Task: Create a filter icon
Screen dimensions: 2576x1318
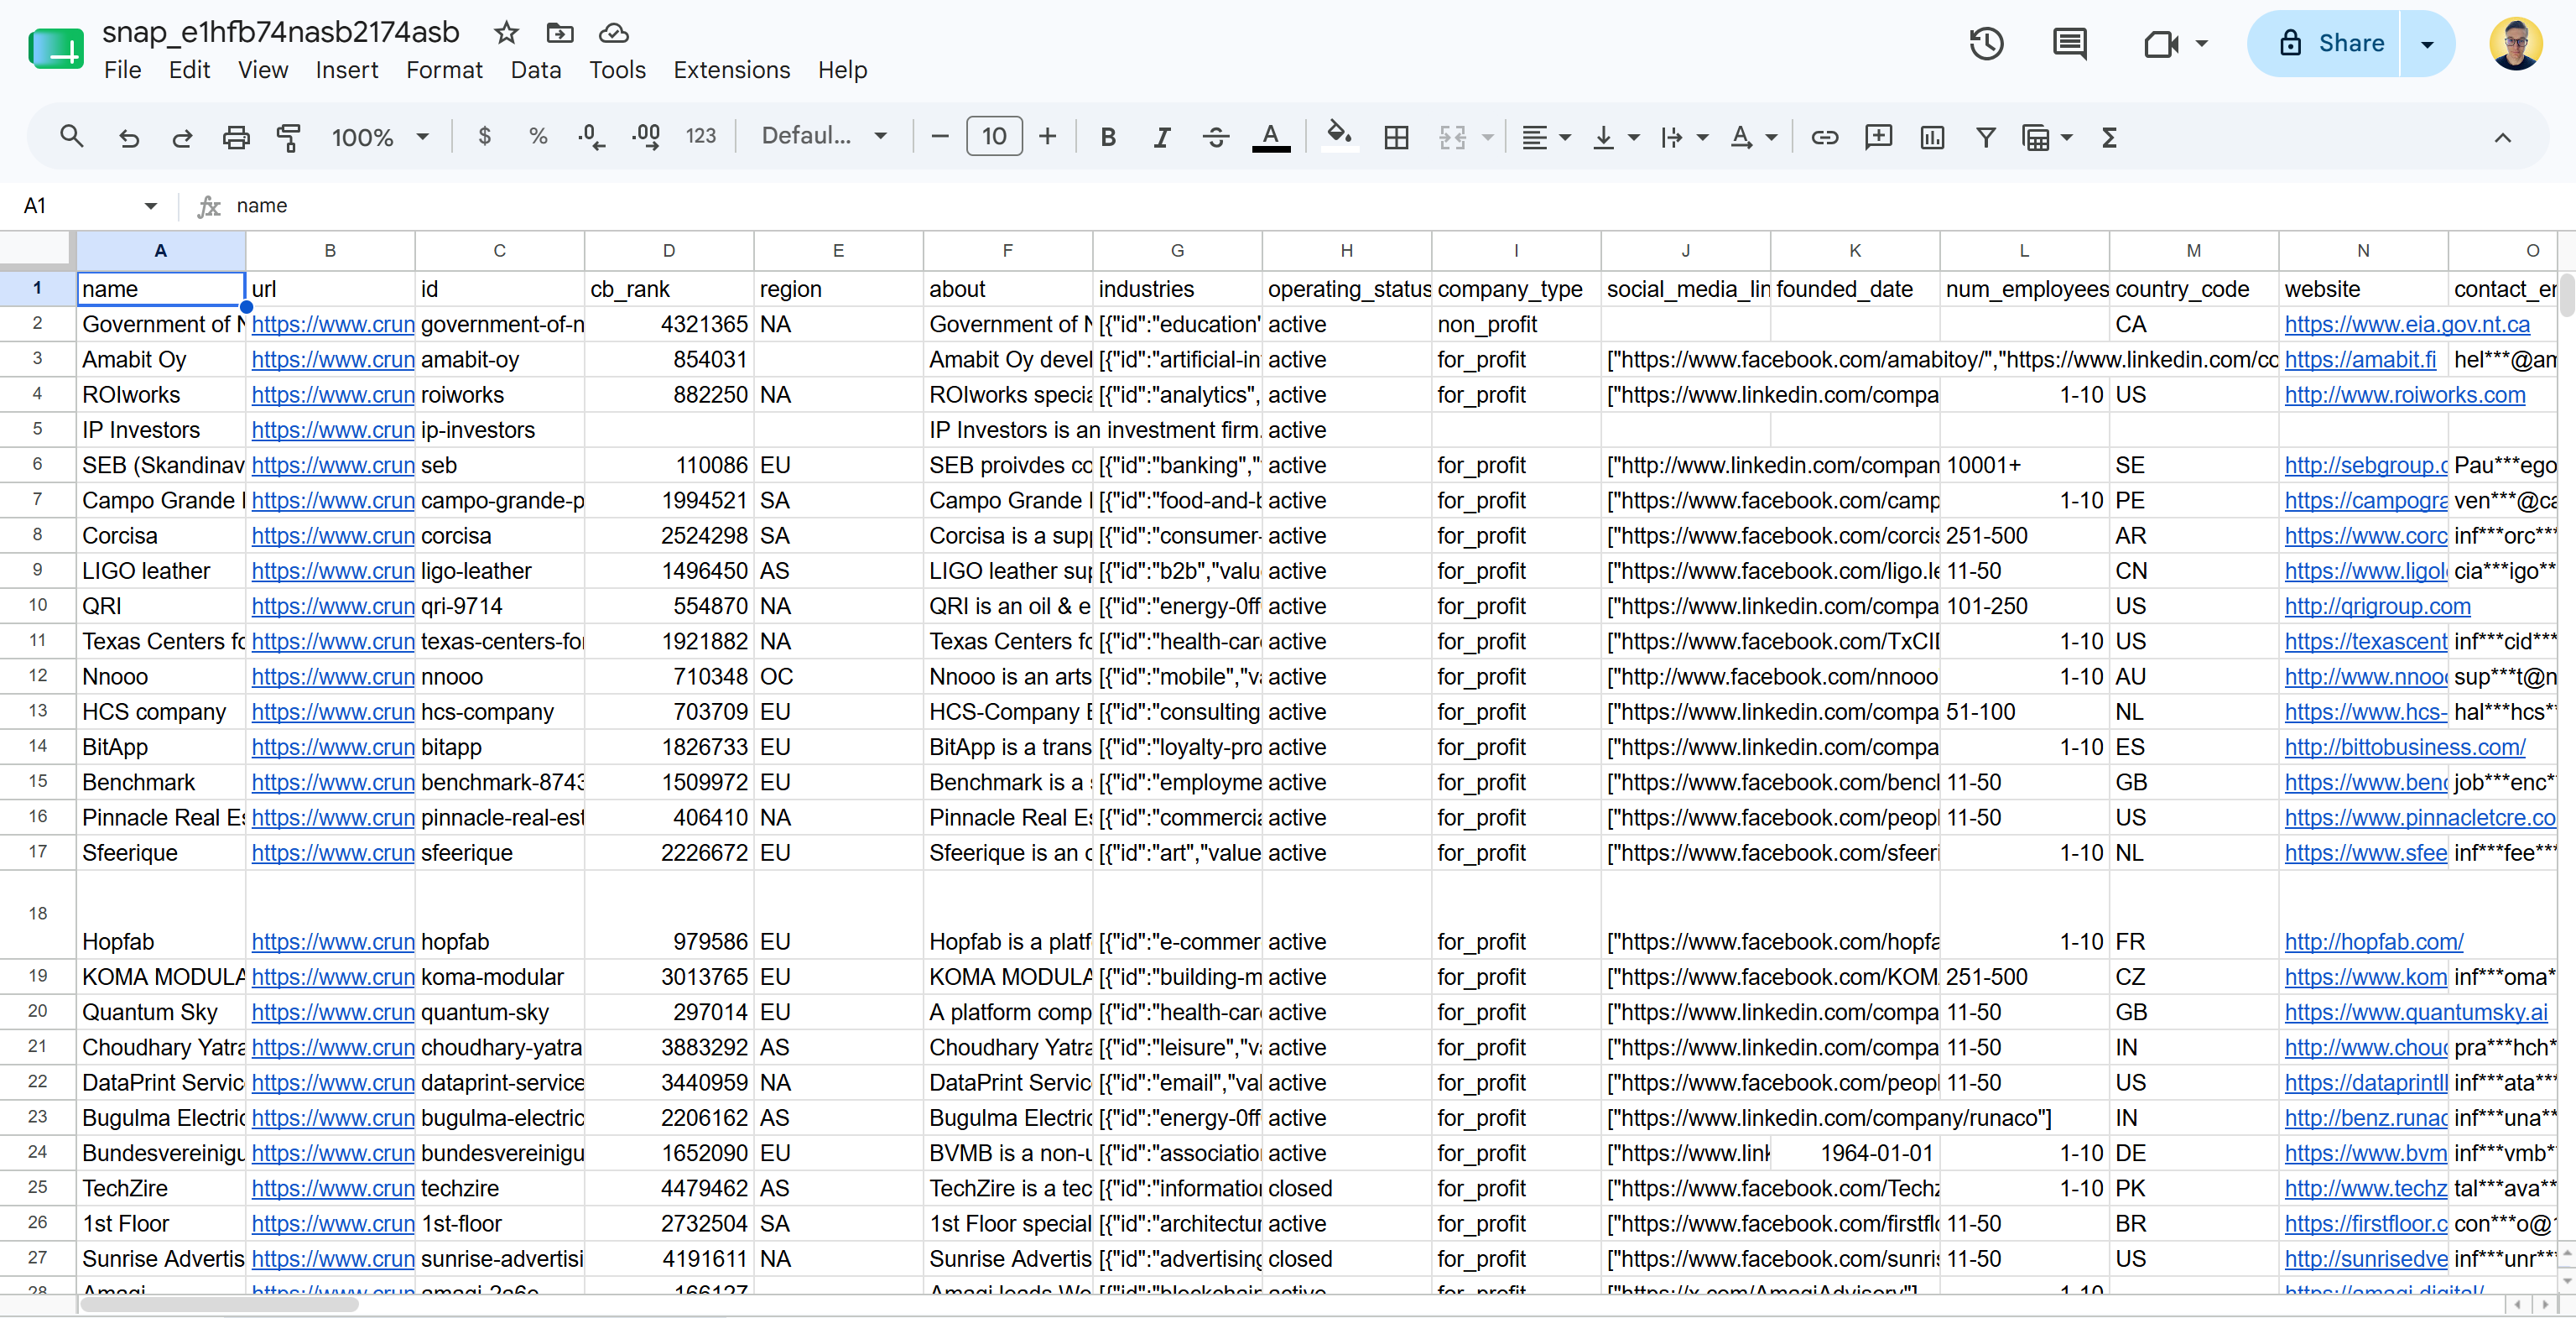Action: click(1986, 137)
